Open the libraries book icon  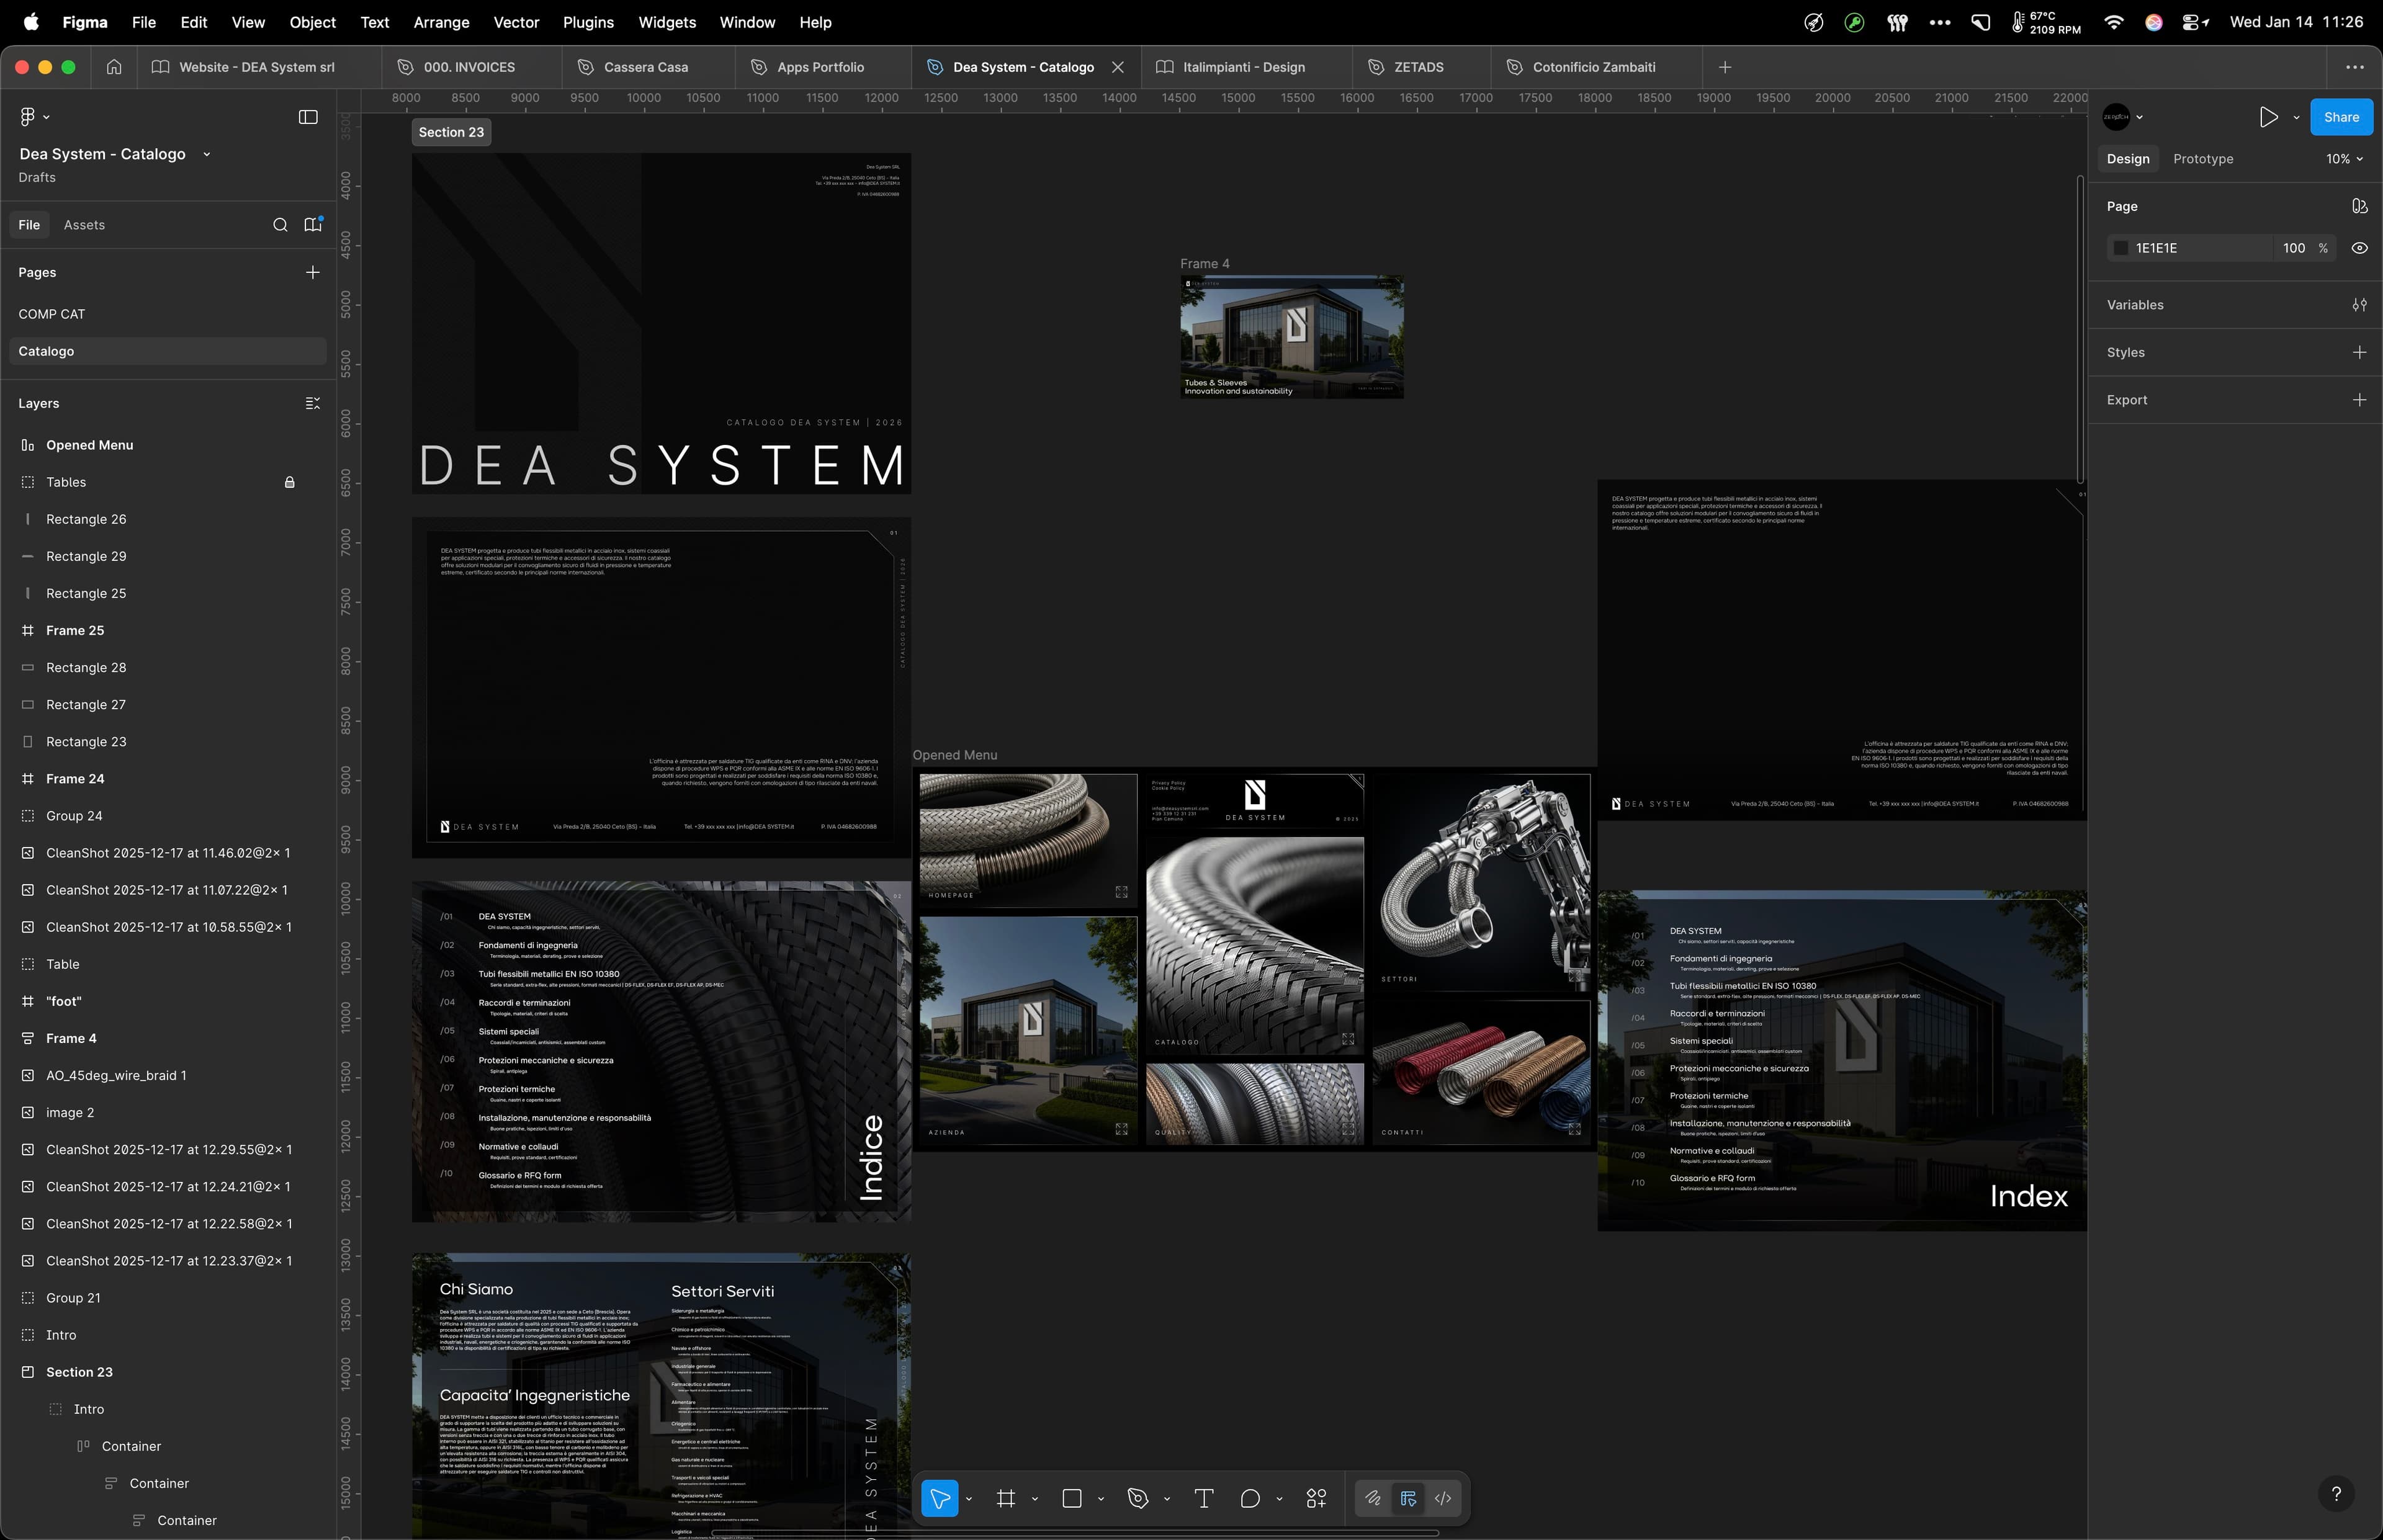pos(313,225)
